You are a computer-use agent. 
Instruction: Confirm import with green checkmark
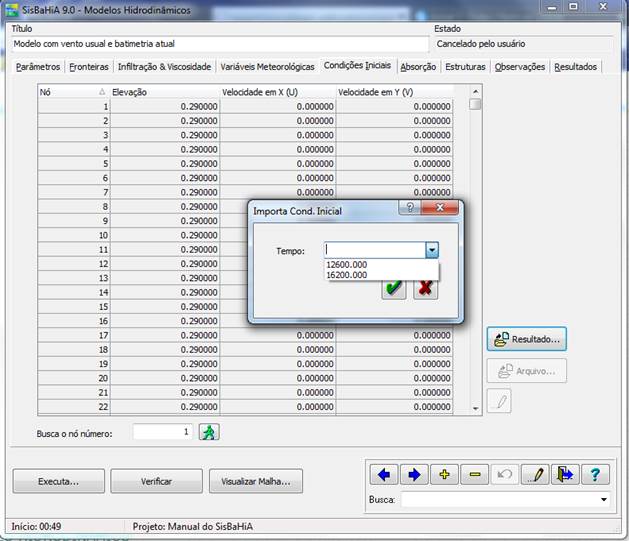pyautogui.click(x=394, y=289)
